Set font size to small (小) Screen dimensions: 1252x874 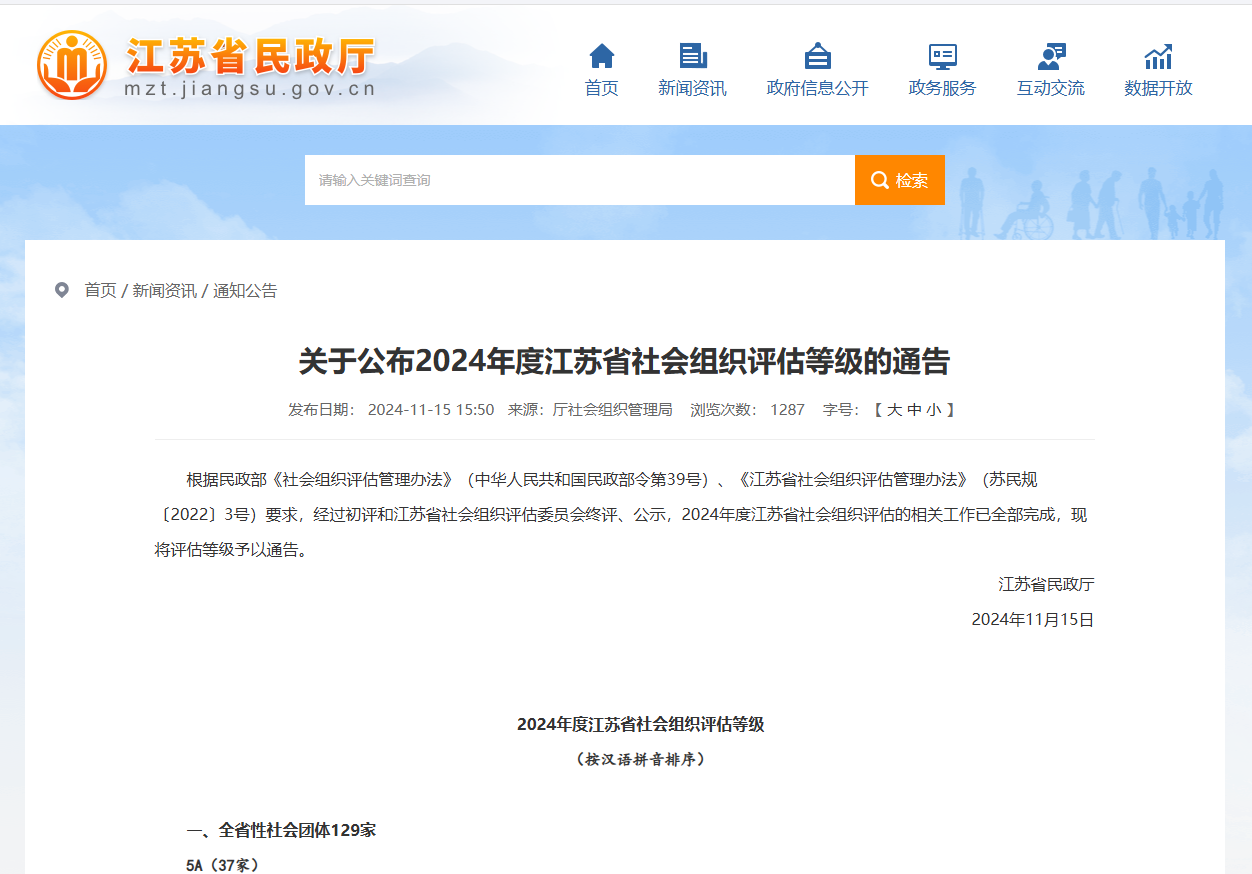point(932,409)
